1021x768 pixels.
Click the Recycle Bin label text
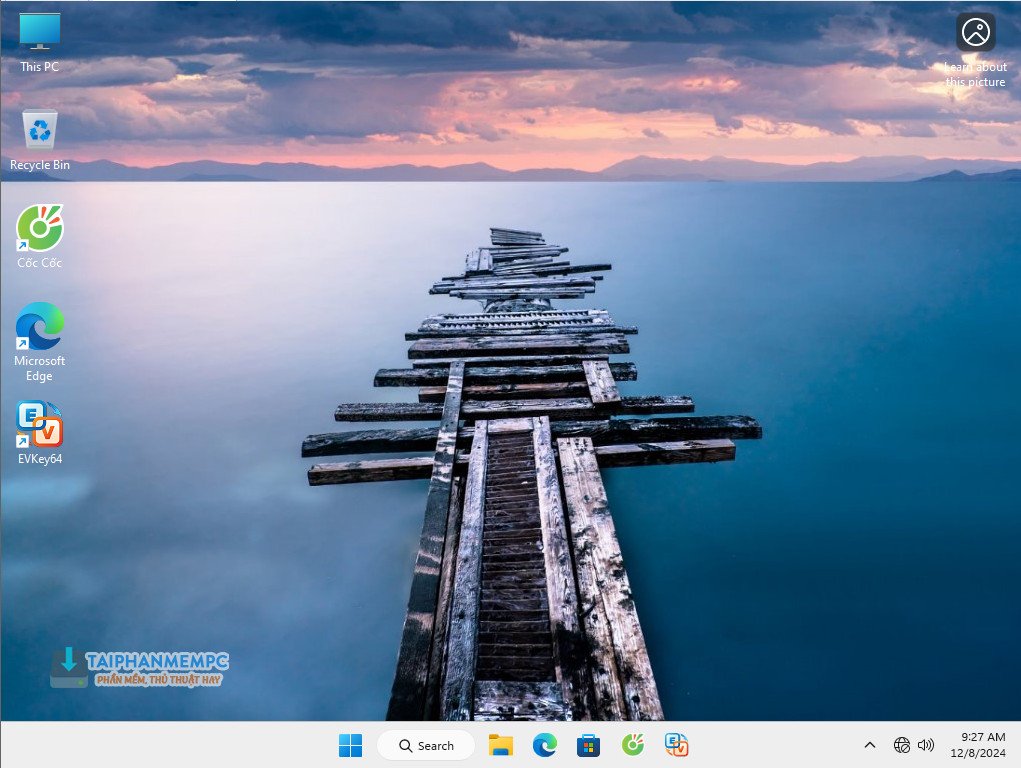coord(40,165)
